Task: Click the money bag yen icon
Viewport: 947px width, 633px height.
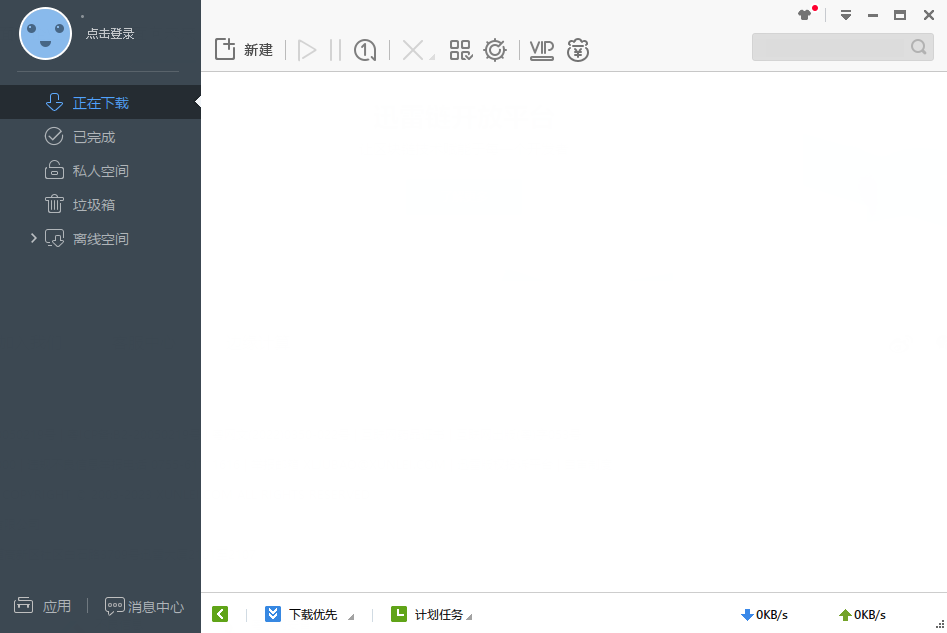Action: [578, 50]
